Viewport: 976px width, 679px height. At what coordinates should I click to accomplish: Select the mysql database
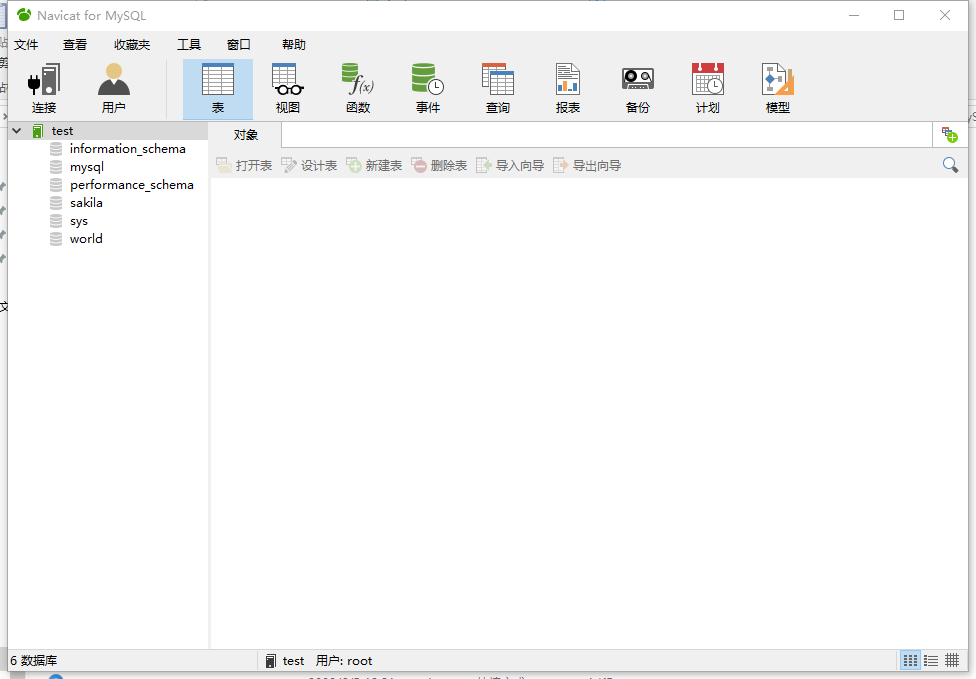click(87, 167)
